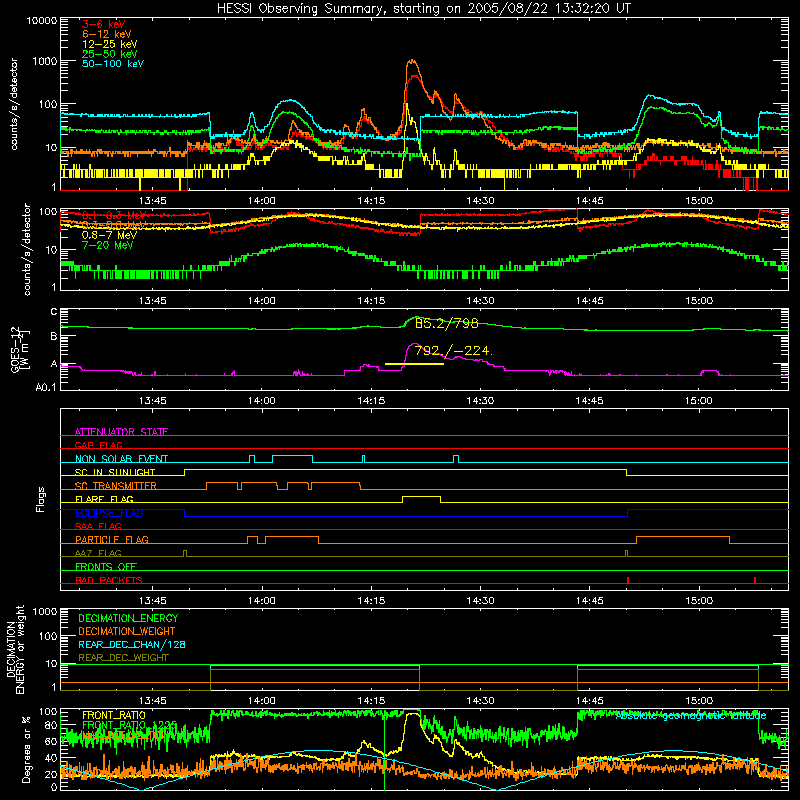Viewport: 800px width, 800px height.
Task: Click the 50-100 keV legend label
Action: coord(113,63)
